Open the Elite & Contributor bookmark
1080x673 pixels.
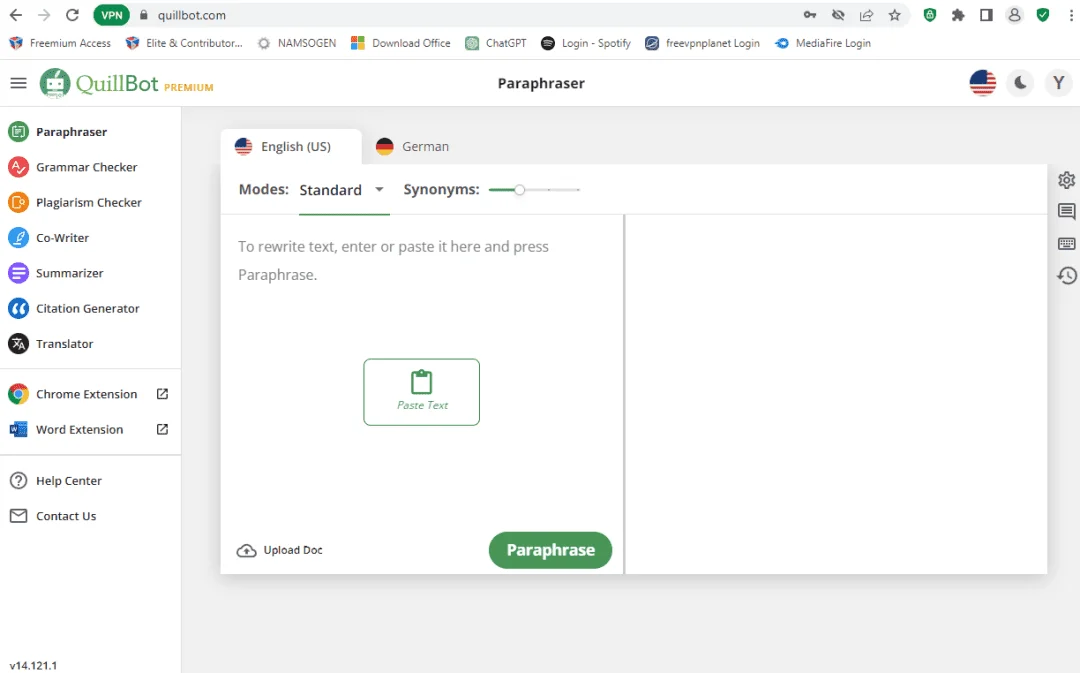point(184,43)
